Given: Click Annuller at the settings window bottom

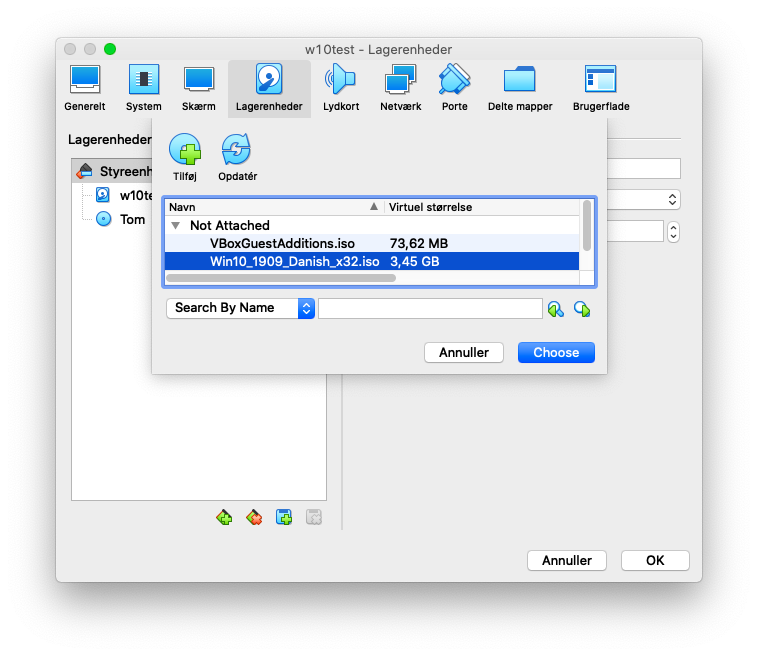Looking at the screenshot, I should click(x=567, y=560).
